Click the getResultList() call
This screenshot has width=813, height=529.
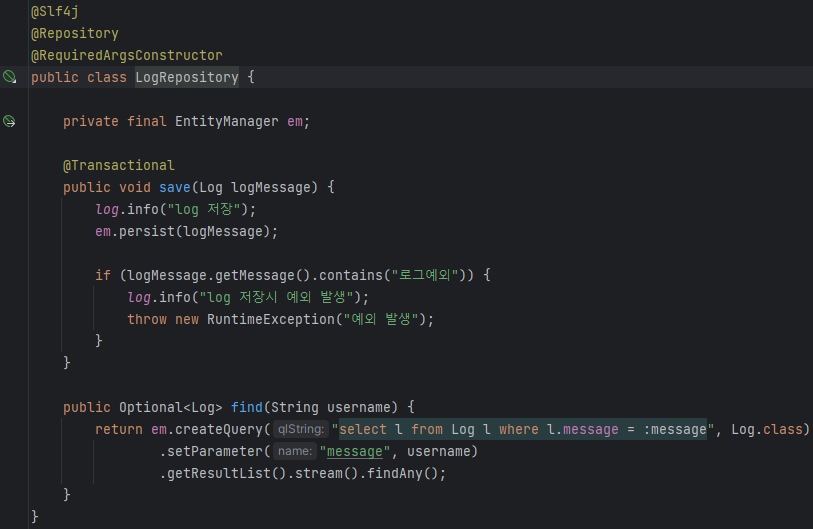pyautogui.click(x=227, y=474)
